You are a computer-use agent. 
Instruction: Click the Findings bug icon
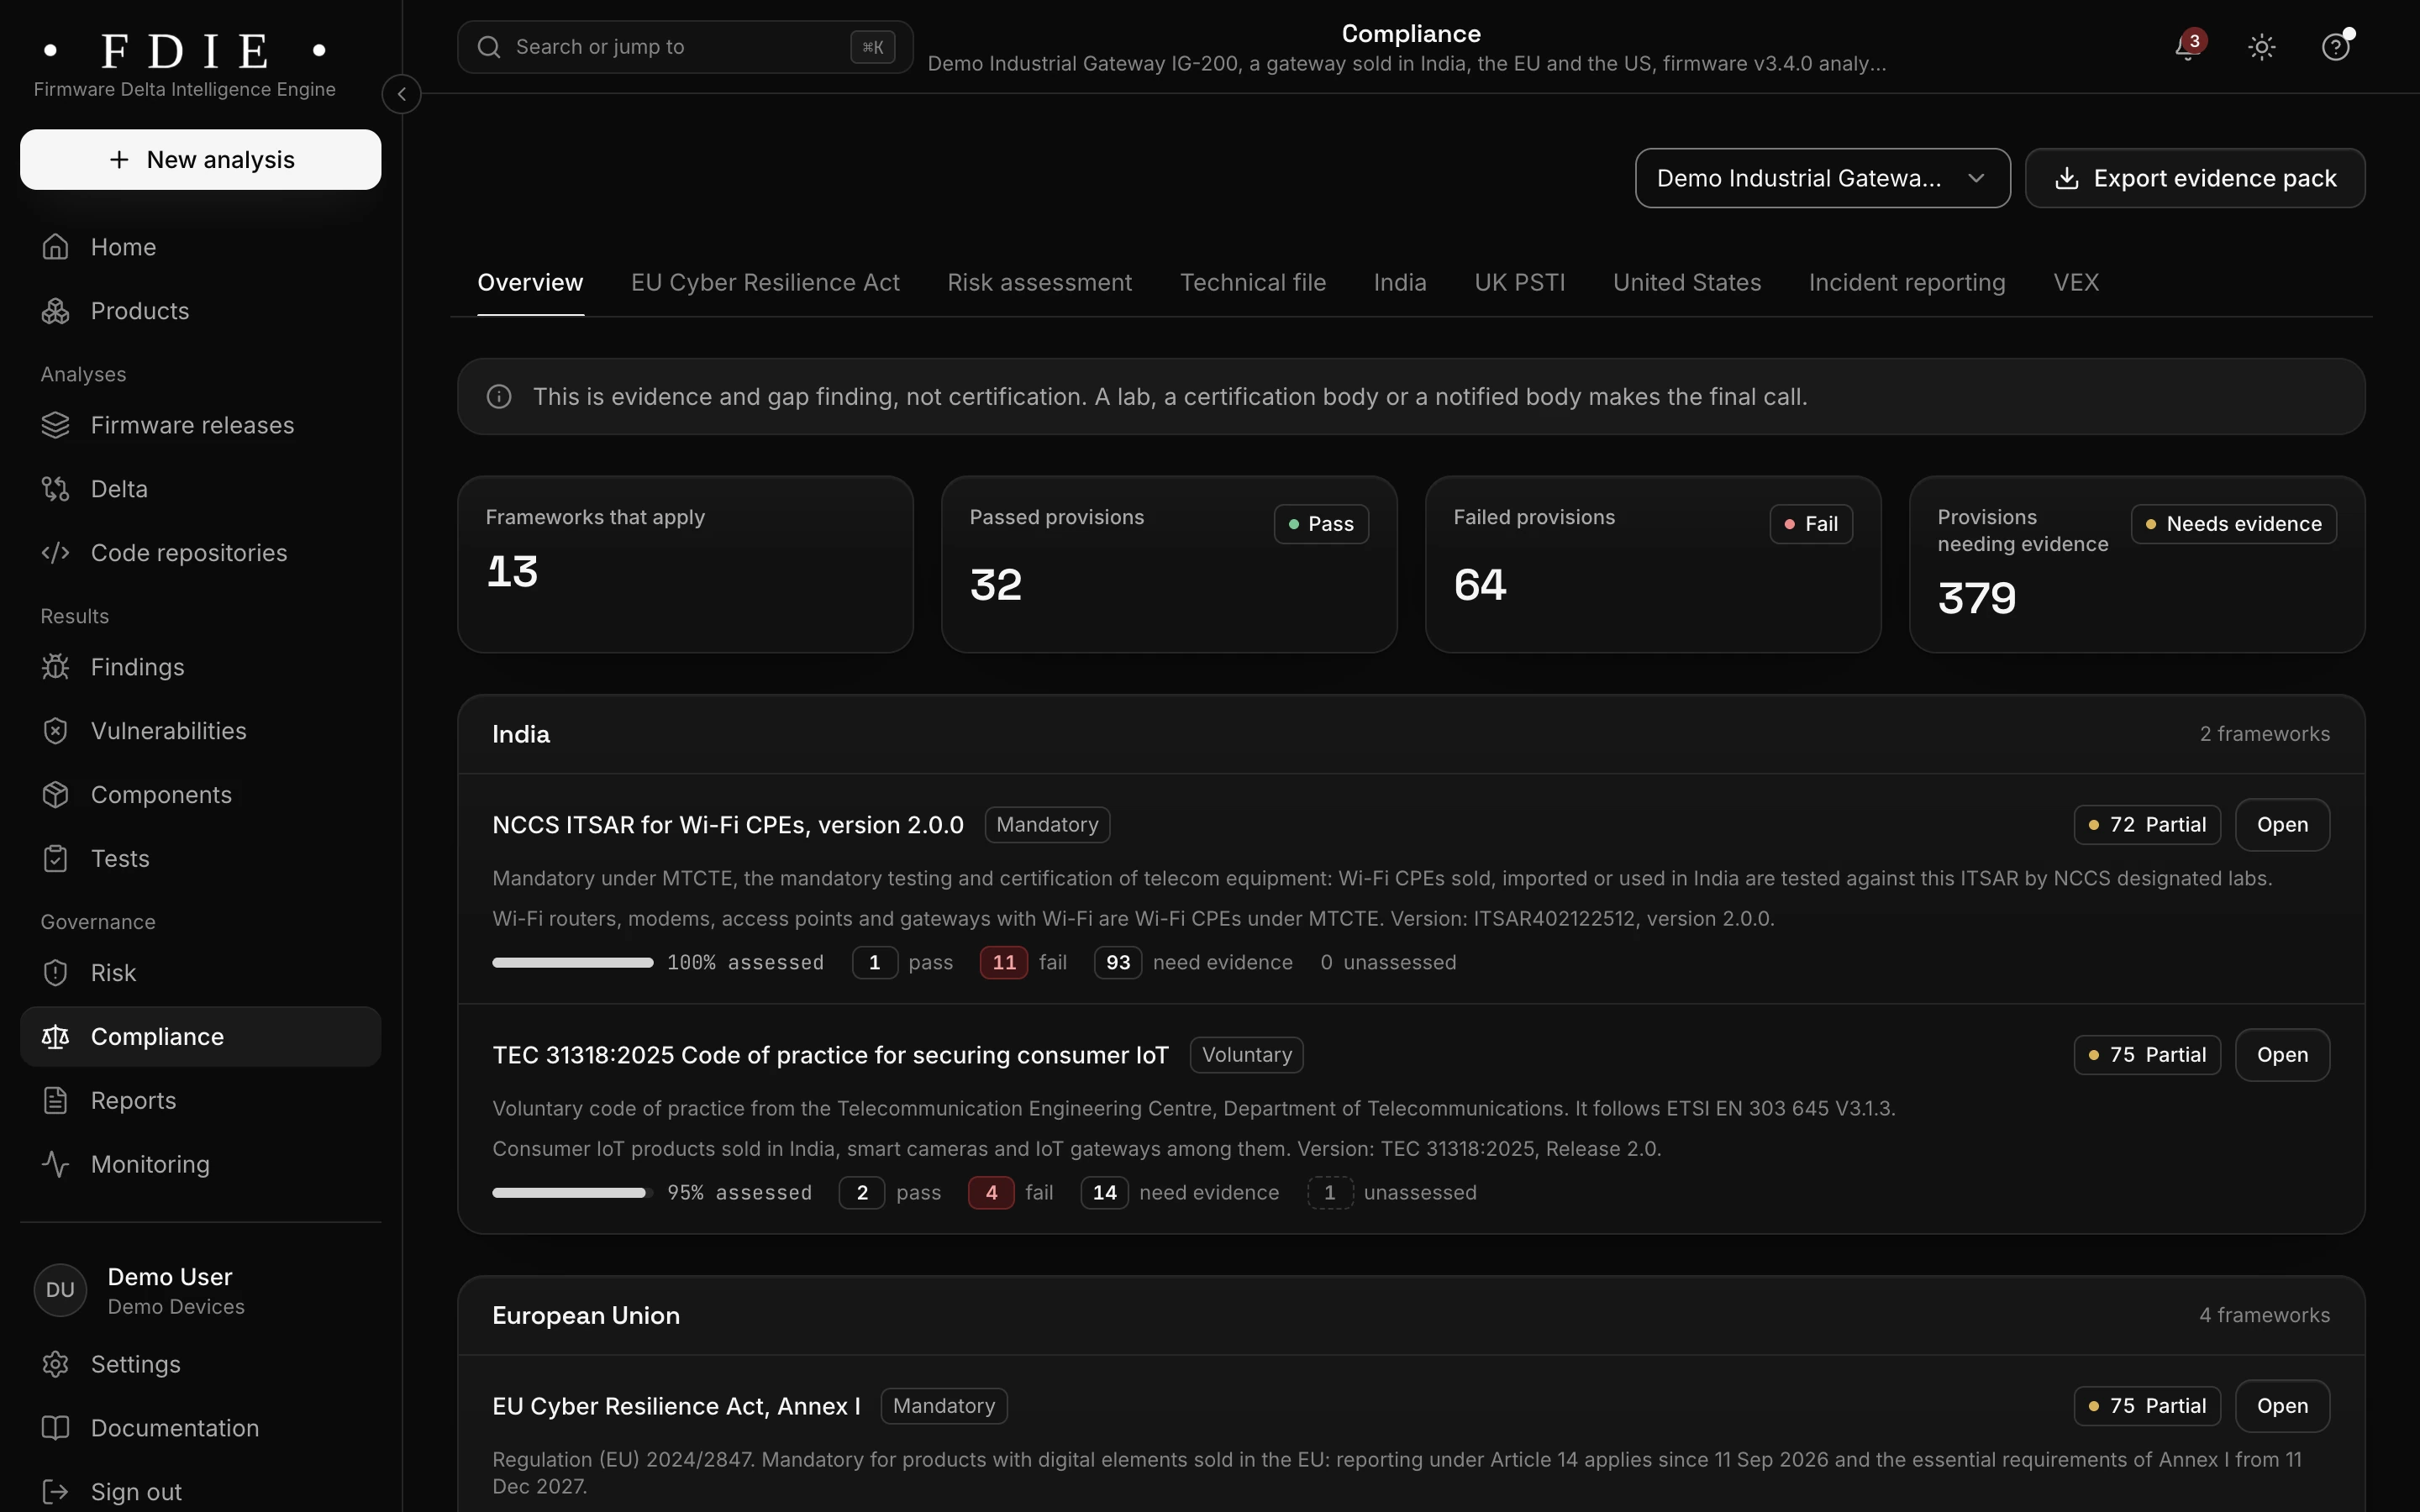tap(55, 667)
